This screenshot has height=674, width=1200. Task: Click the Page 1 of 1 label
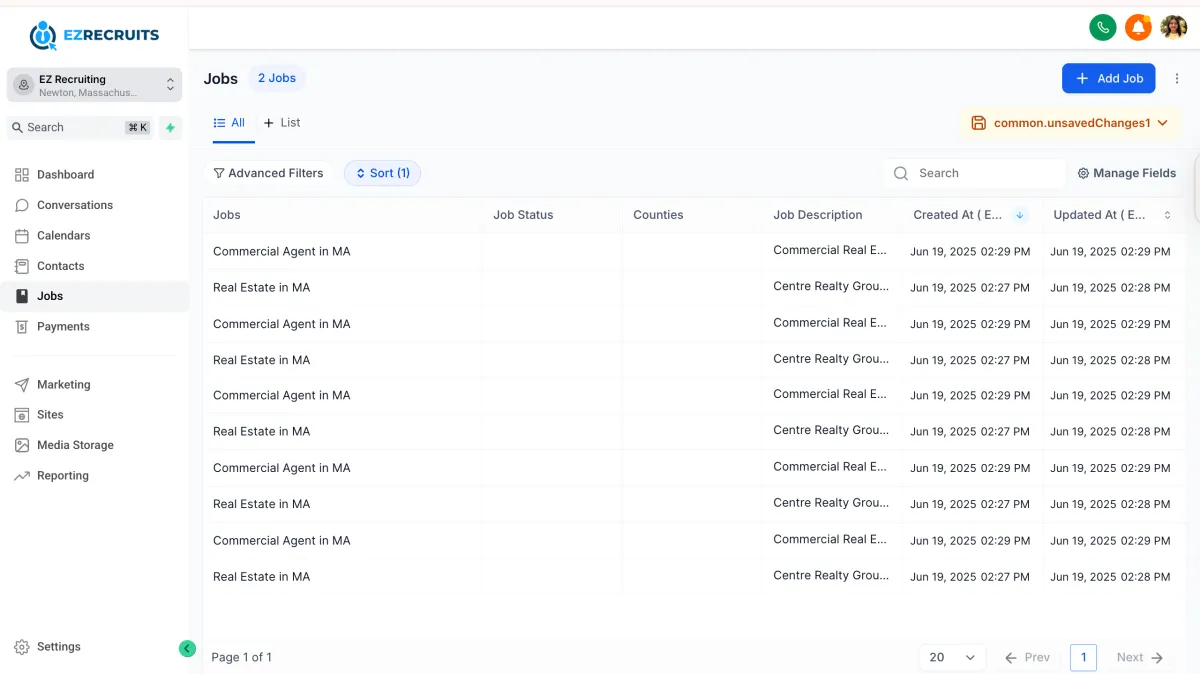[242, 657]
